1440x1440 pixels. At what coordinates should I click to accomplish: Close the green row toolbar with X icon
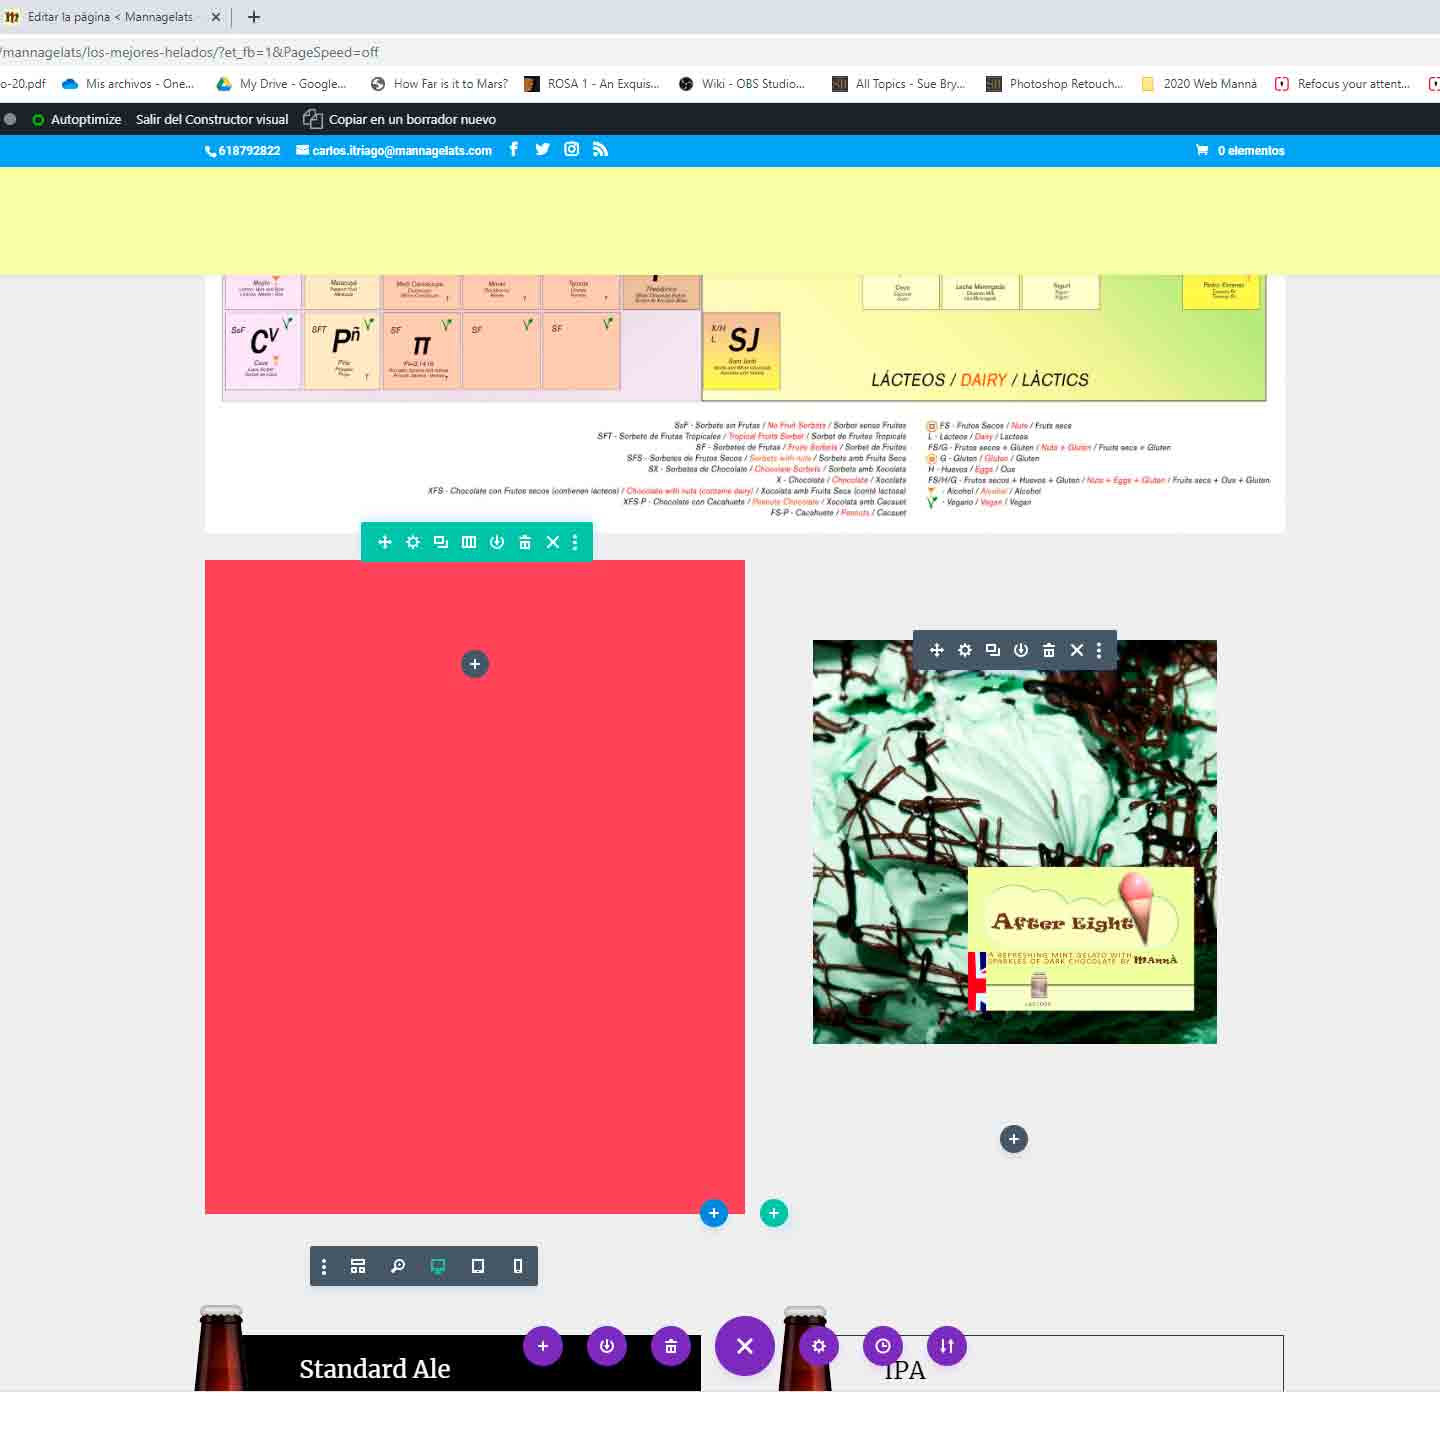553,542
